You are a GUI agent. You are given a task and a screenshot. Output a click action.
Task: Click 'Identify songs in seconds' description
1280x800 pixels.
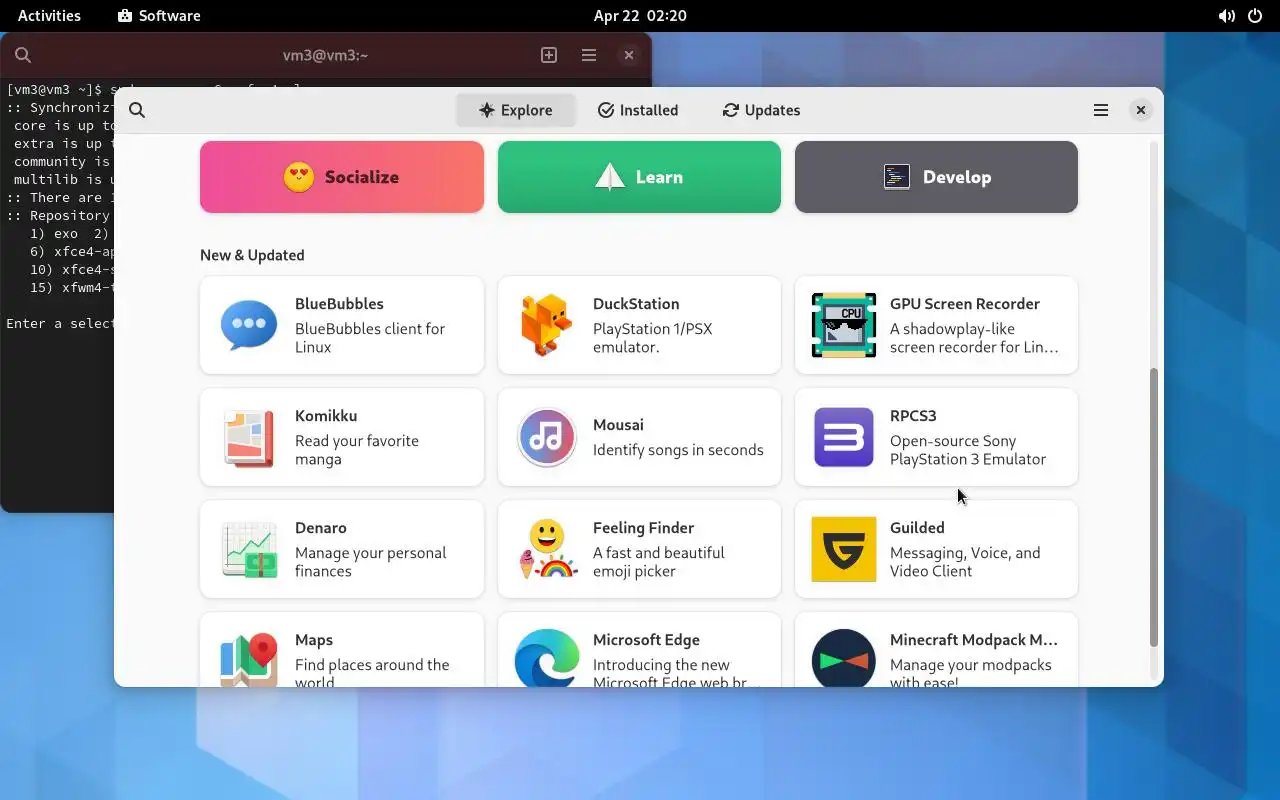pos(678,450)
